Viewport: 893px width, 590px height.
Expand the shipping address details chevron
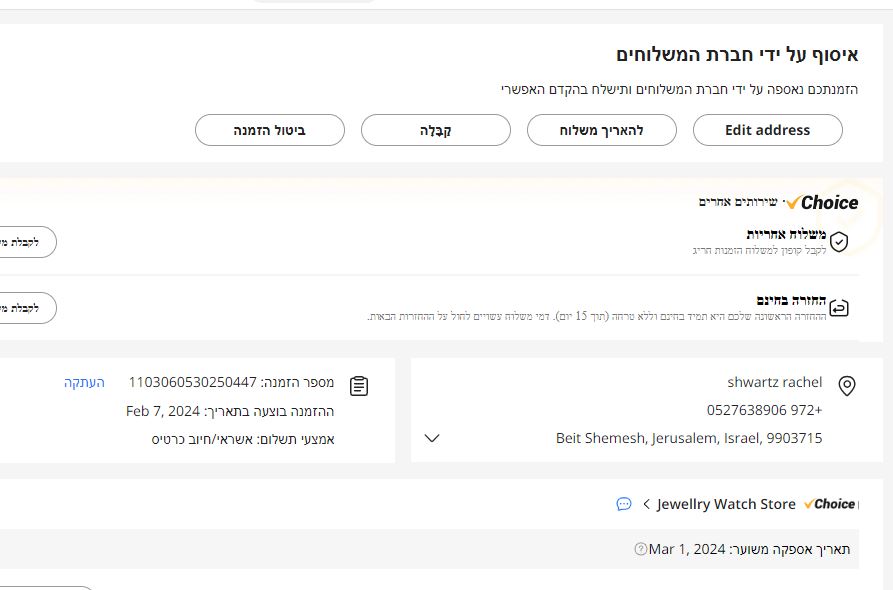point(432,438)
